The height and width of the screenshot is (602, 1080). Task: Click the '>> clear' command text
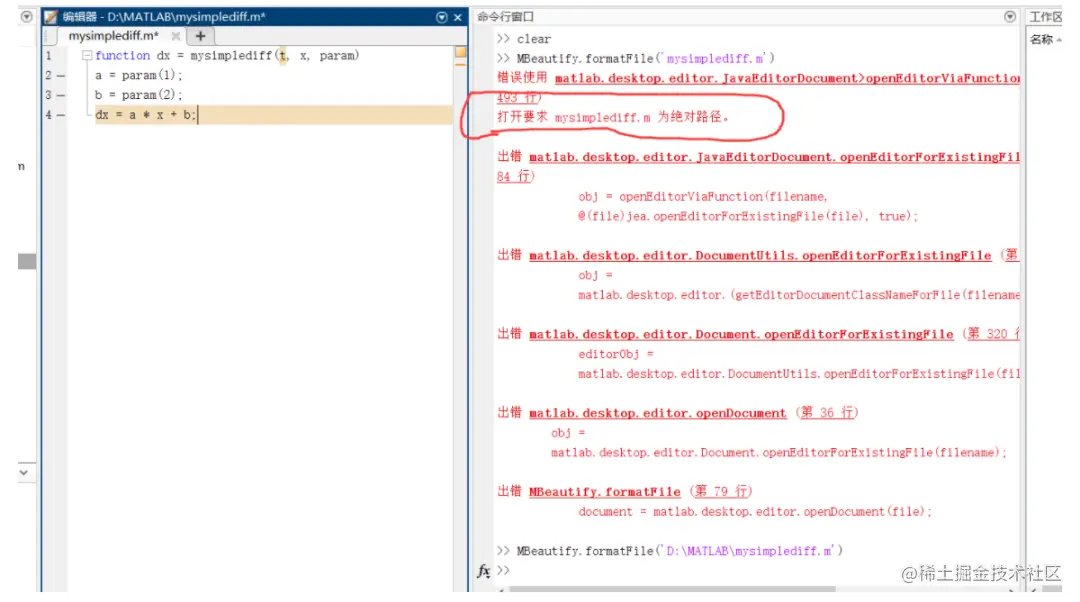[524, 39]
